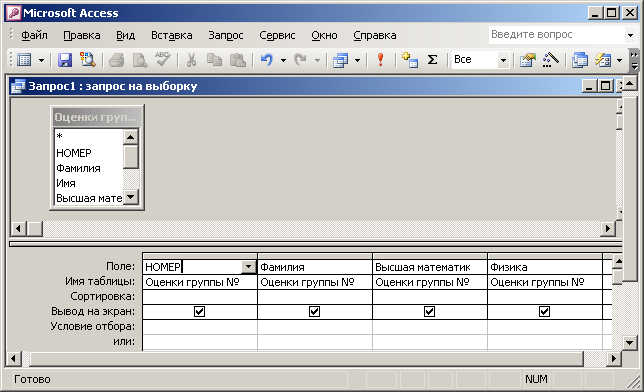
Task: Click the Query Type icon
Action: 340,60
